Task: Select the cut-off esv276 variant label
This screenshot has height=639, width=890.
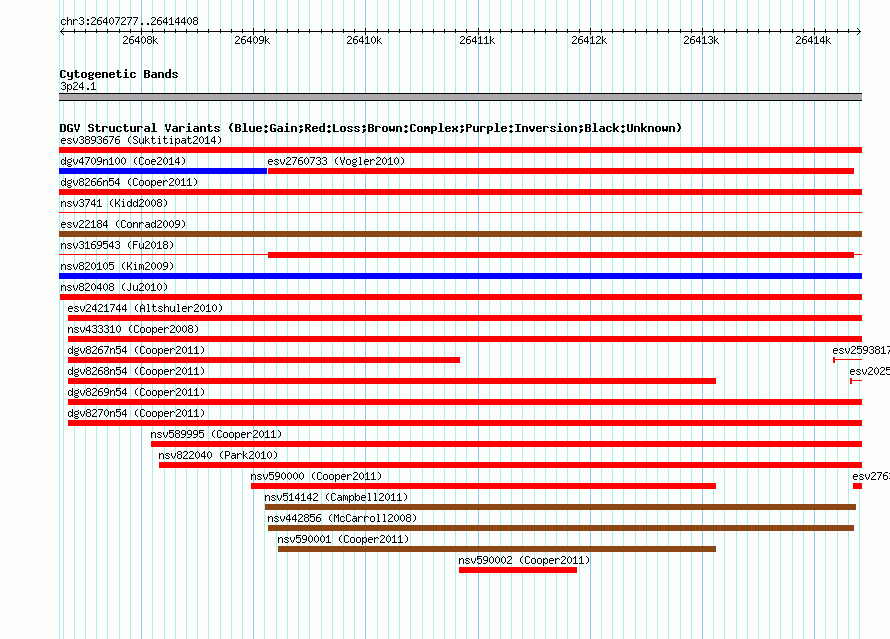Action: click(x=871, y=476)
